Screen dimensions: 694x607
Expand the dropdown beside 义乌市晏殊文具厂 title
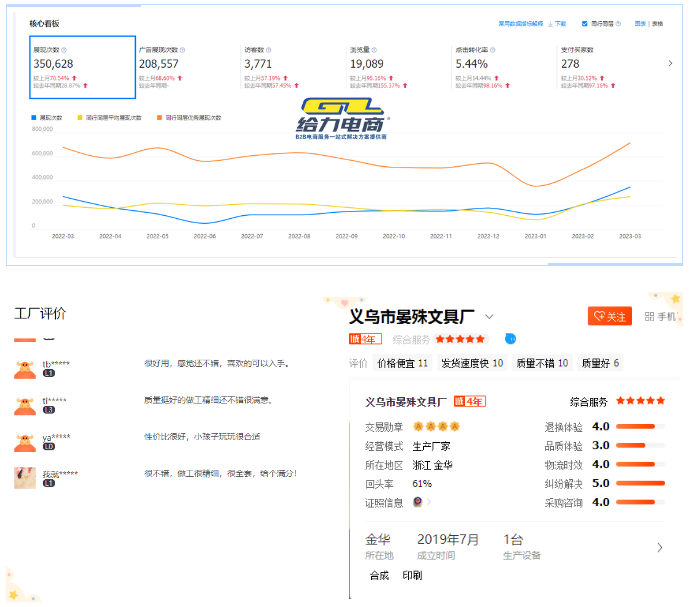(489, 317)
